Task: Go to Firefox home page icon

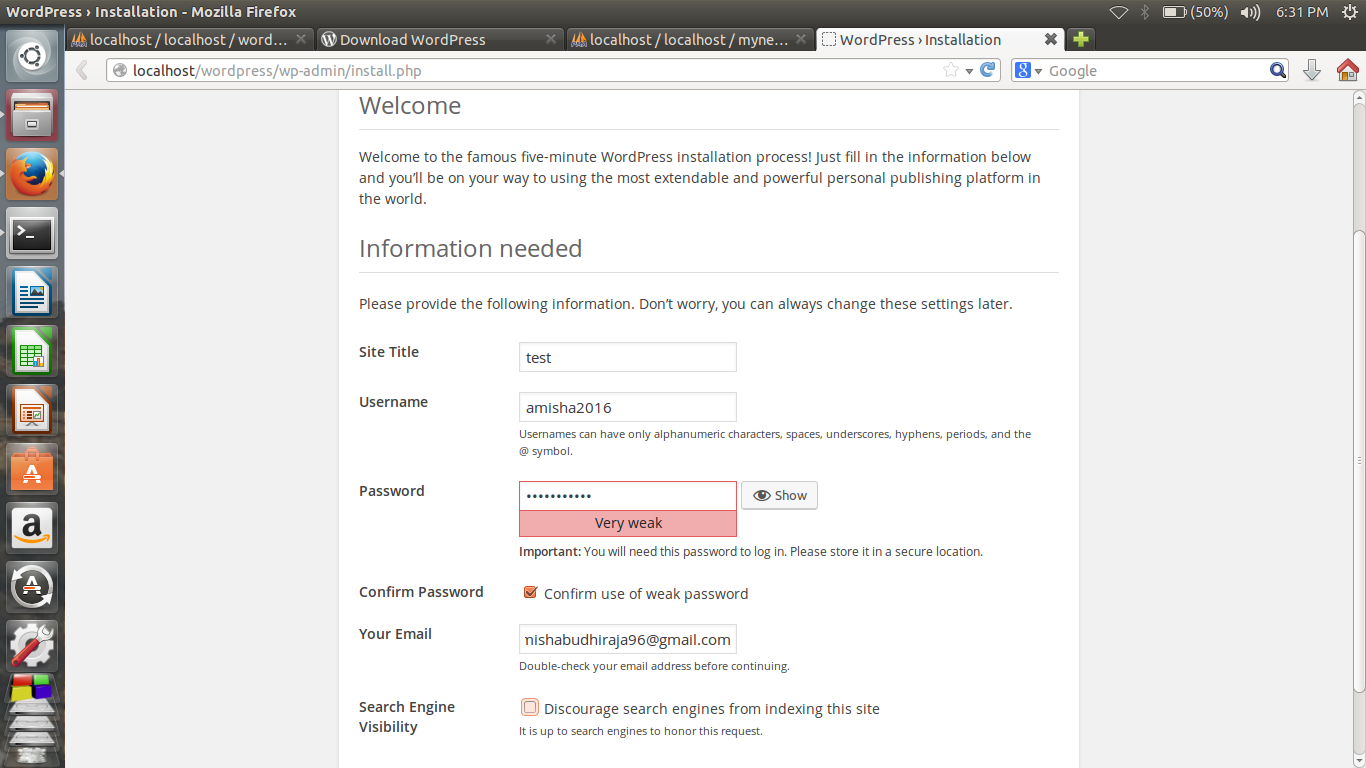Action: 1347,70
